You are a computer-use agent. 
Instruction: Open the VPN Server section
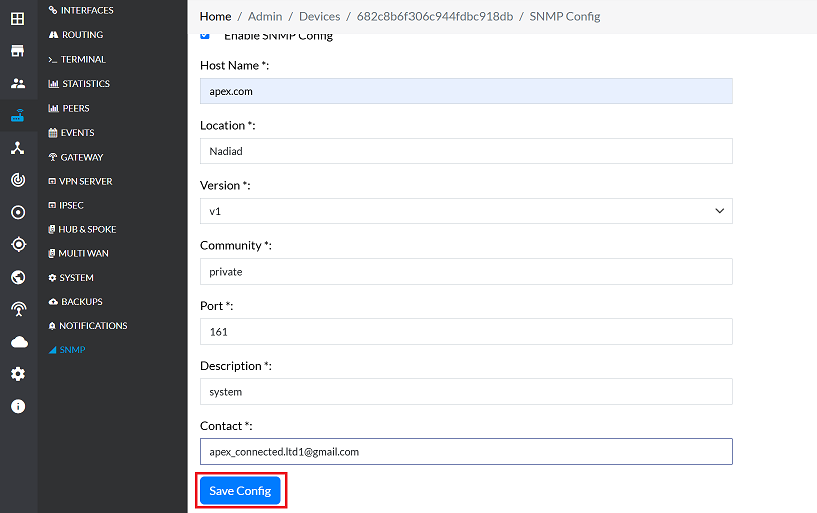coord(80,181)
